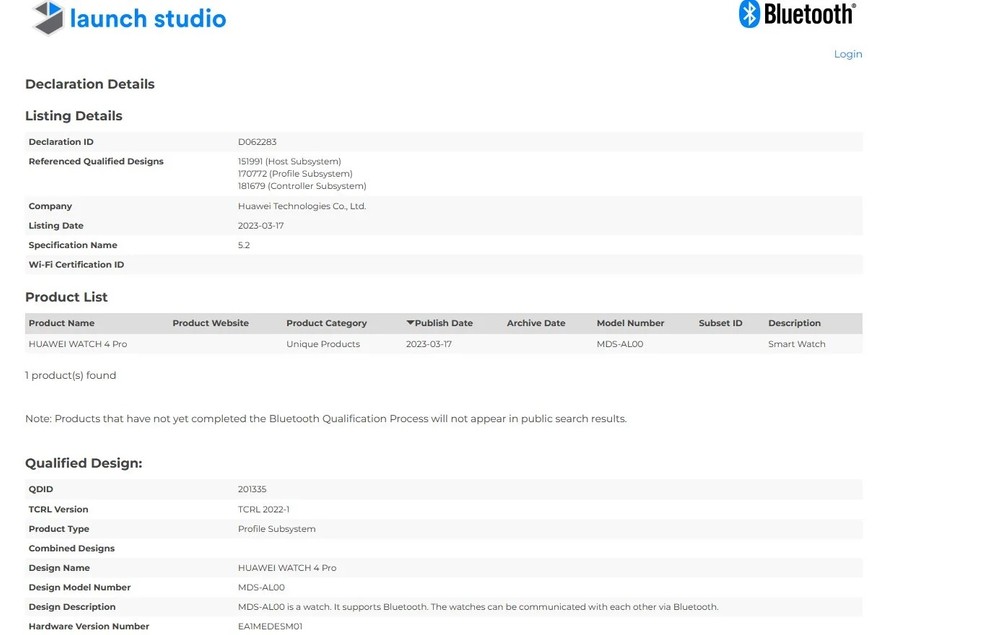The width and height of the screenshot is (1000, 635).
Task: Sort table by Product Category column
Action: pos(327,323)
